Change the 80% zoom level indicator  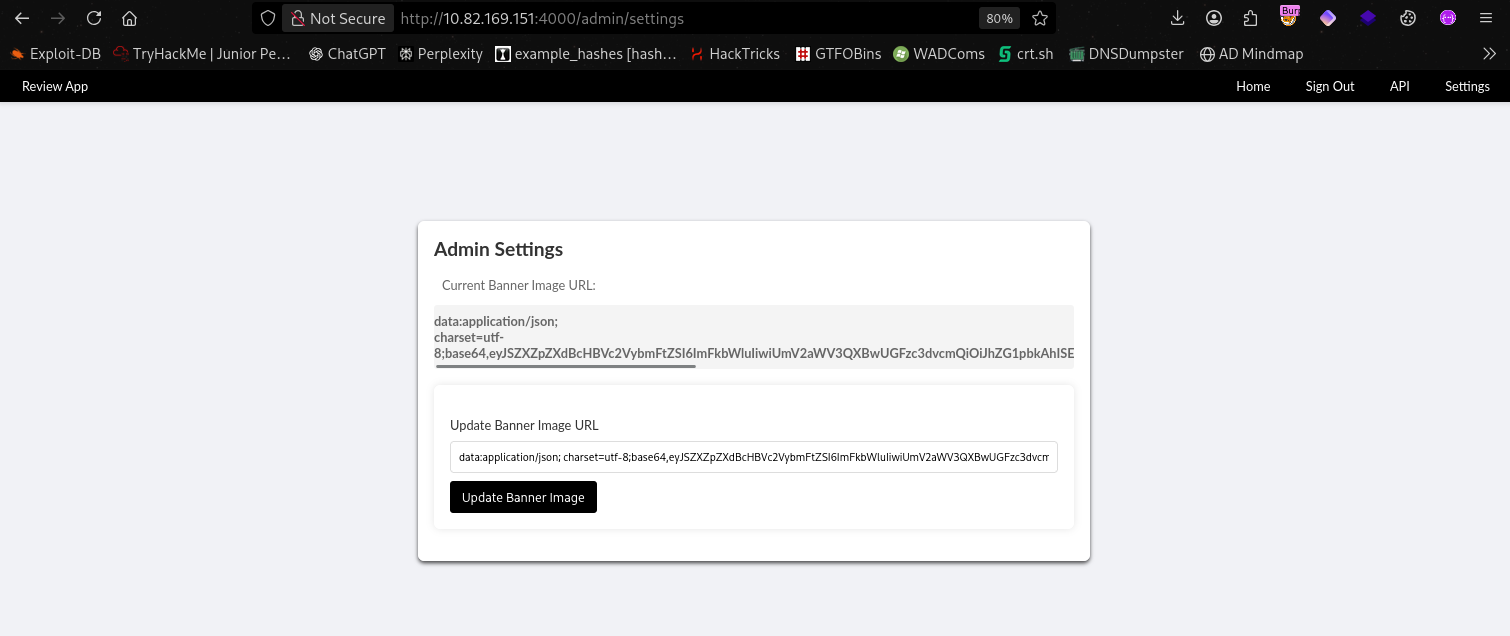(x=999, y=18)
